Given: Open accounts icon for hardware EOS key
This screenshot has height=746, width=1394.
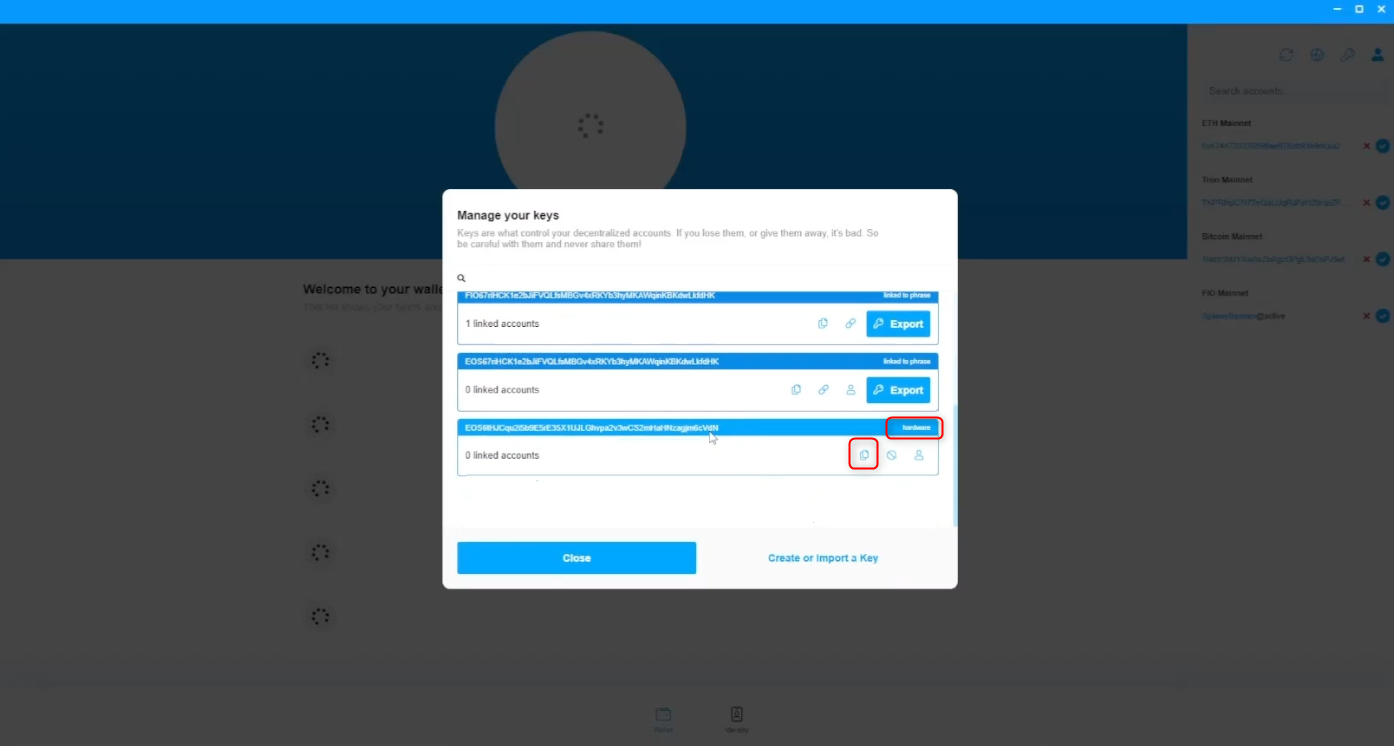Looking at the screenshot, I should tap(919, 455).
